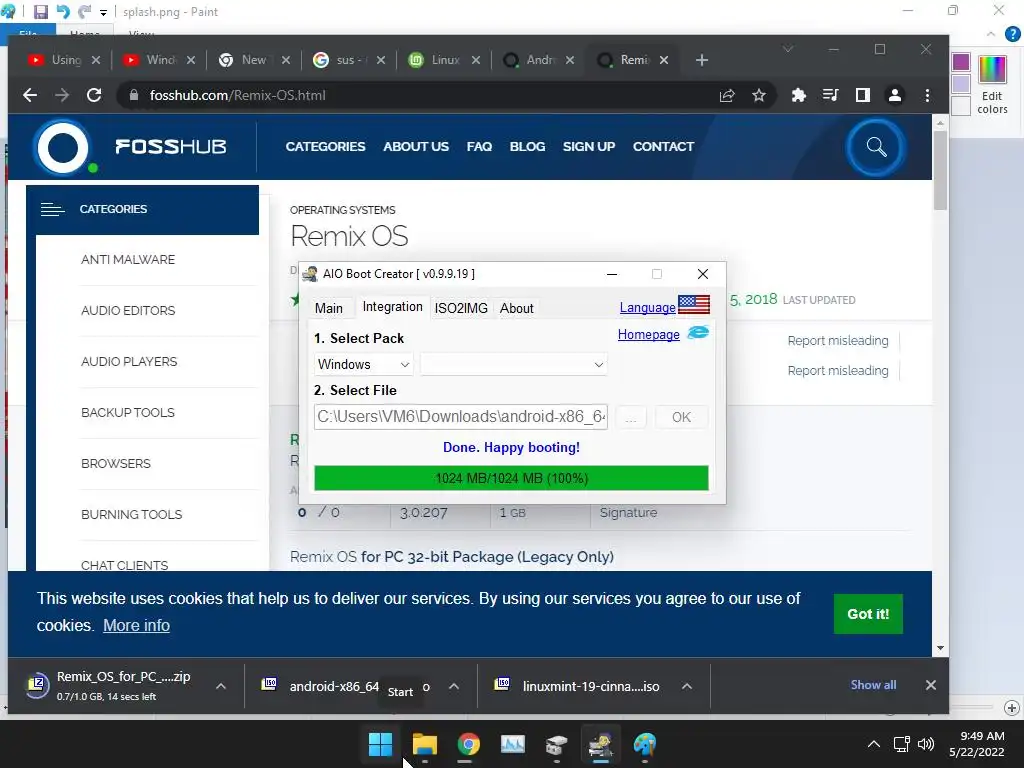The height and width of the screenshot is (768, 1024).
Task: Open CATEGORIES in FossHub navigation
Action: coord(325,147)
